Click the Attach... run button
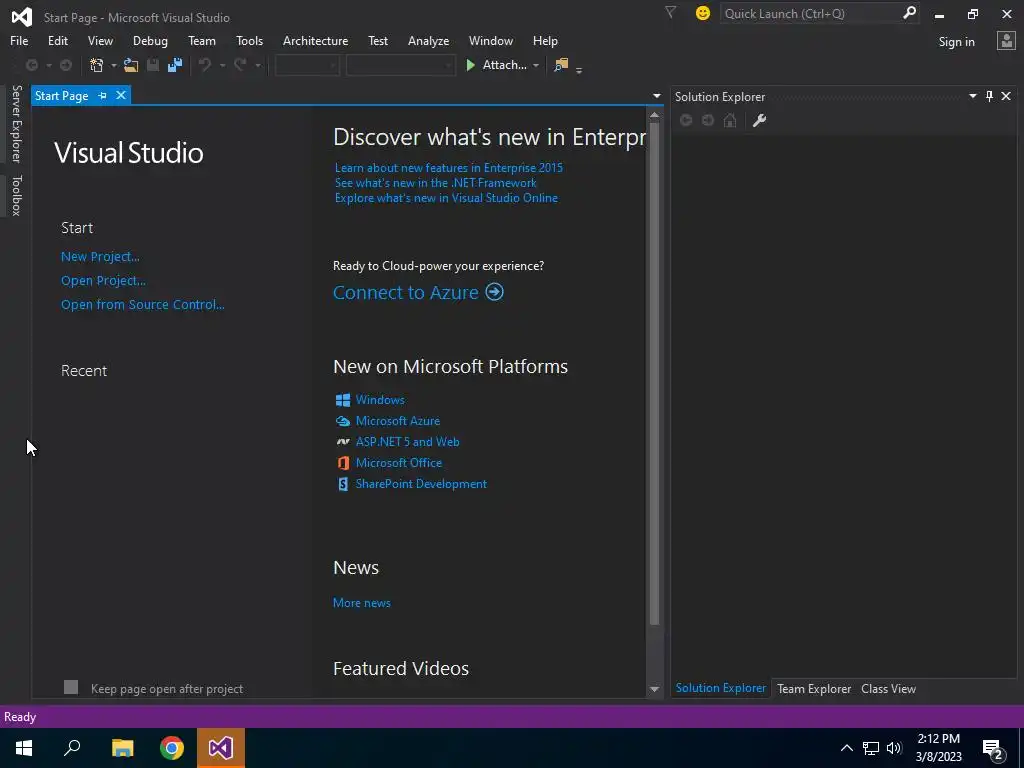This screenshot has height=768, width=1024. tap(496, 65)
